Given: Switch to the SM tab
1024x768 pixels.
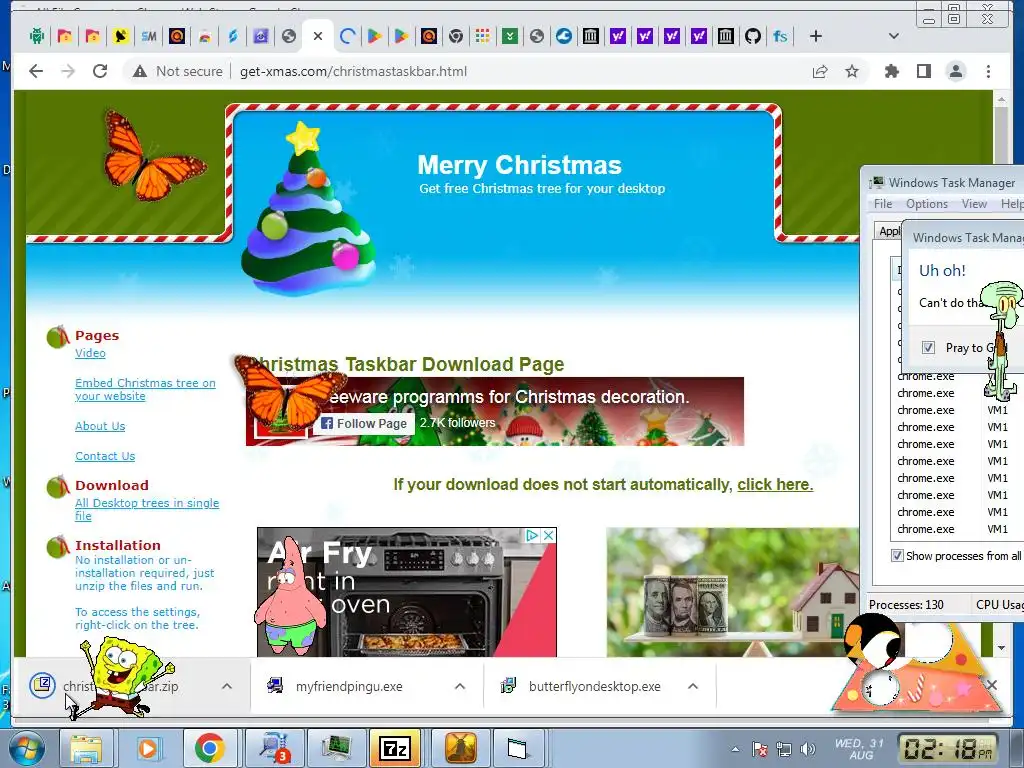Looking at the screenshot, I should 148,36.
